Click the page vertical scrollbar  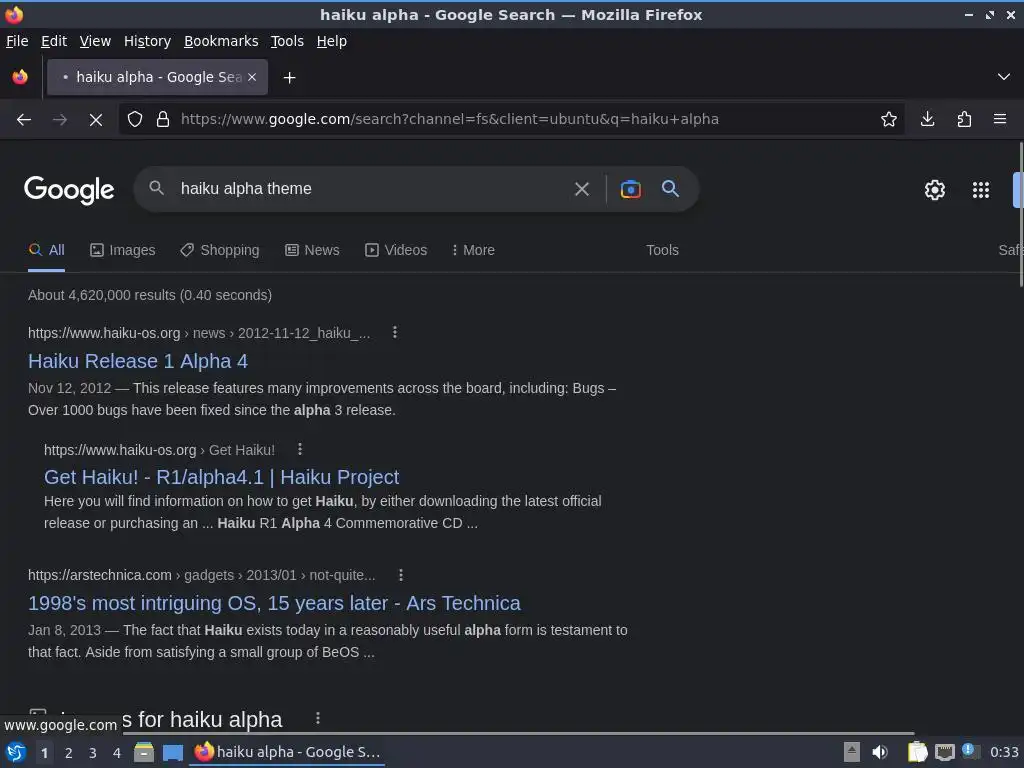tap(1020, 216)
